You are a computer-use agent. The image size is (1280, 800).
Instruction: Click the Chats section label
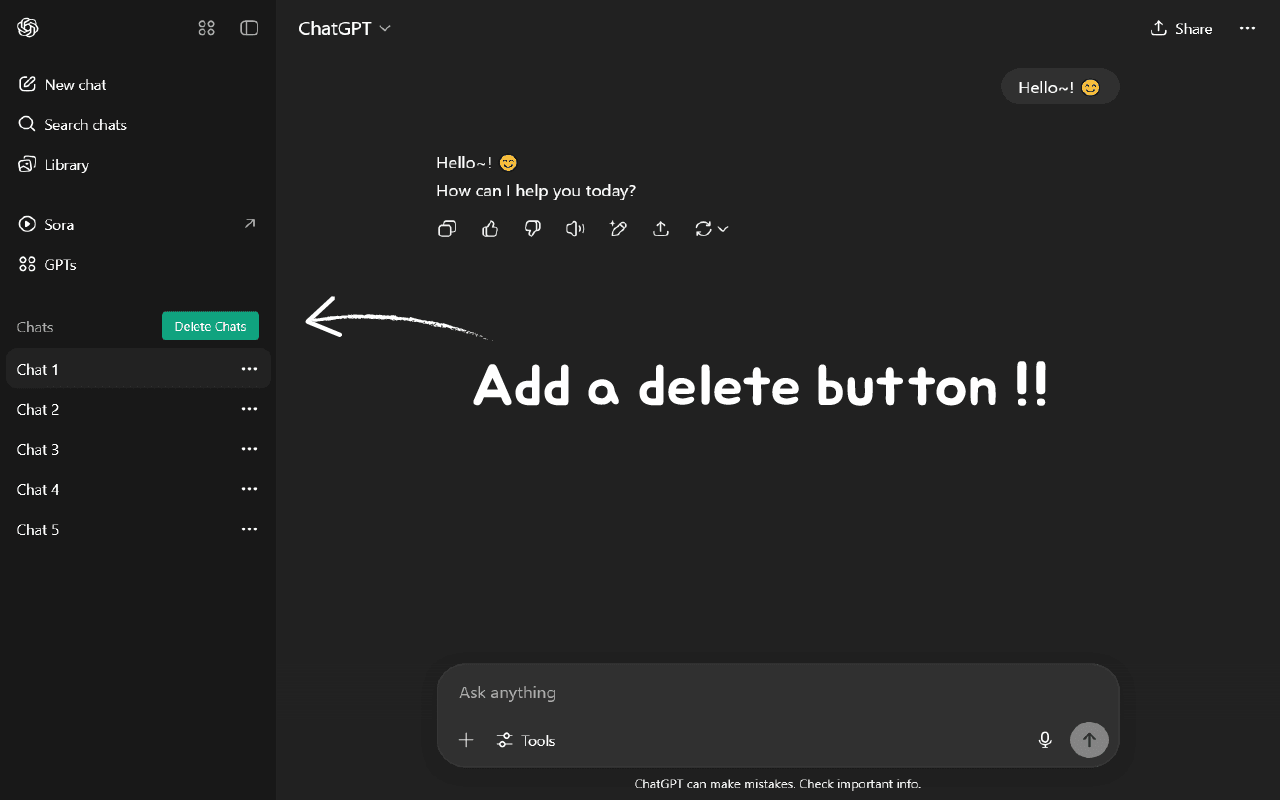pos(35,327)
